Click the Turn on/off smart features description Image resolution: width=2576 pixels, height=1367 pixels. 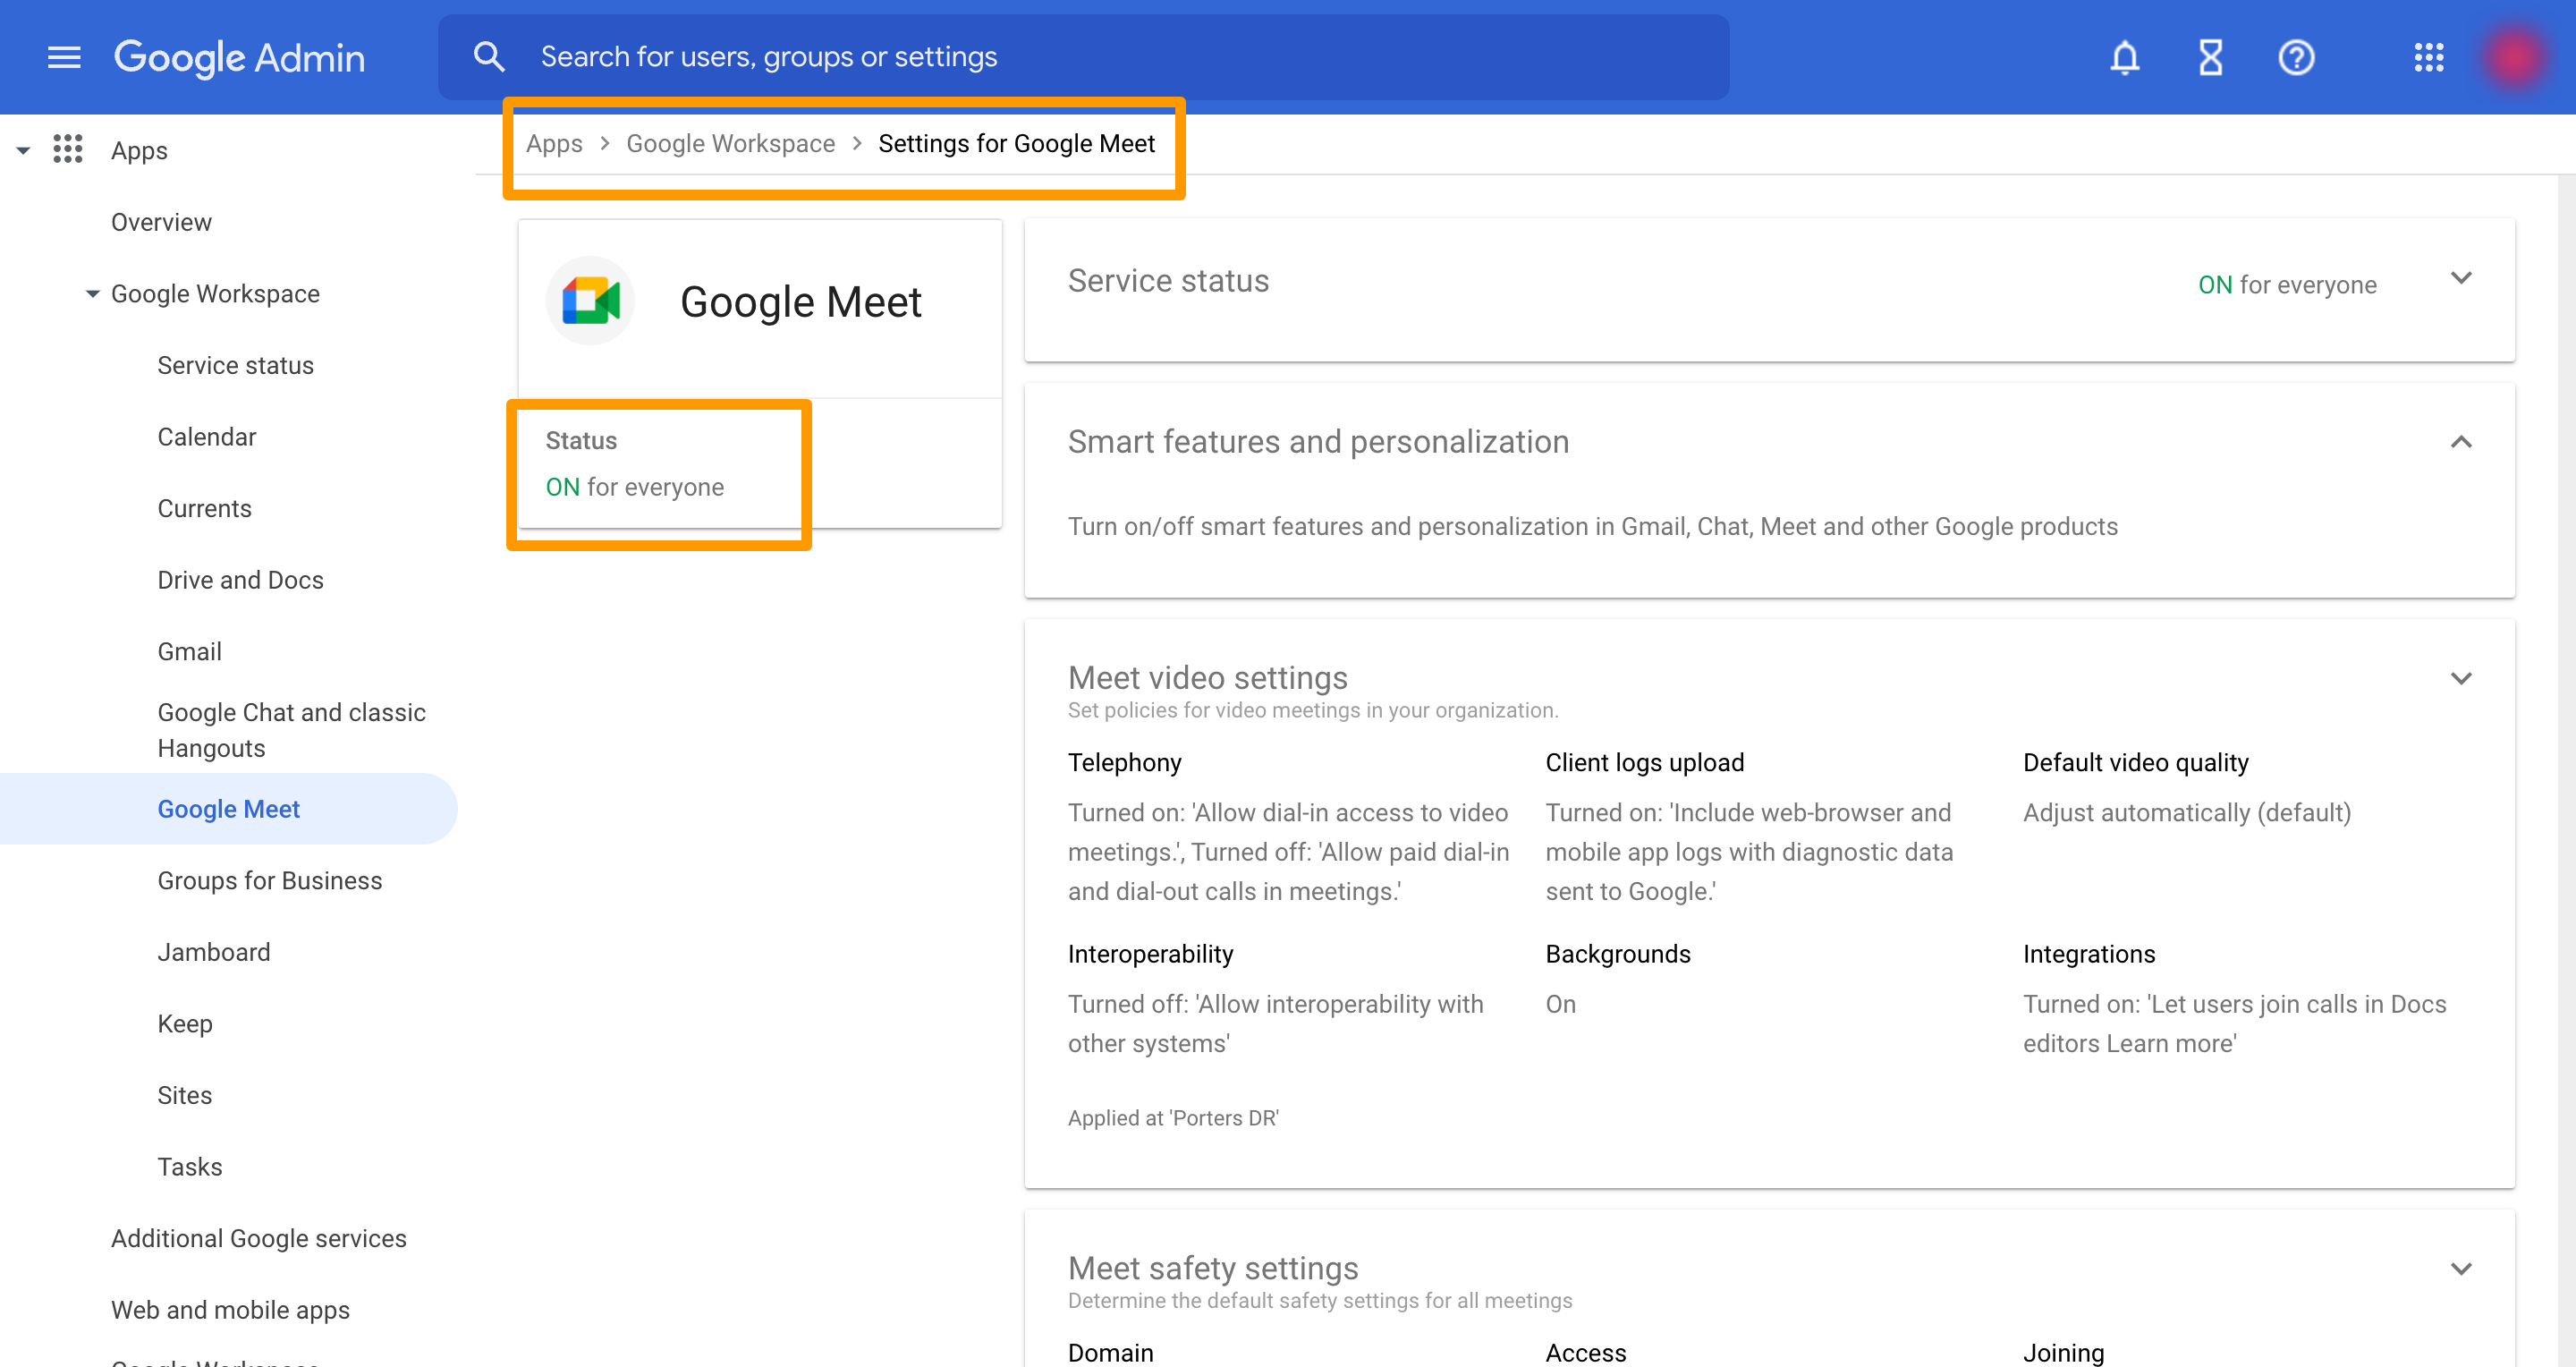tap(1592, 526)
